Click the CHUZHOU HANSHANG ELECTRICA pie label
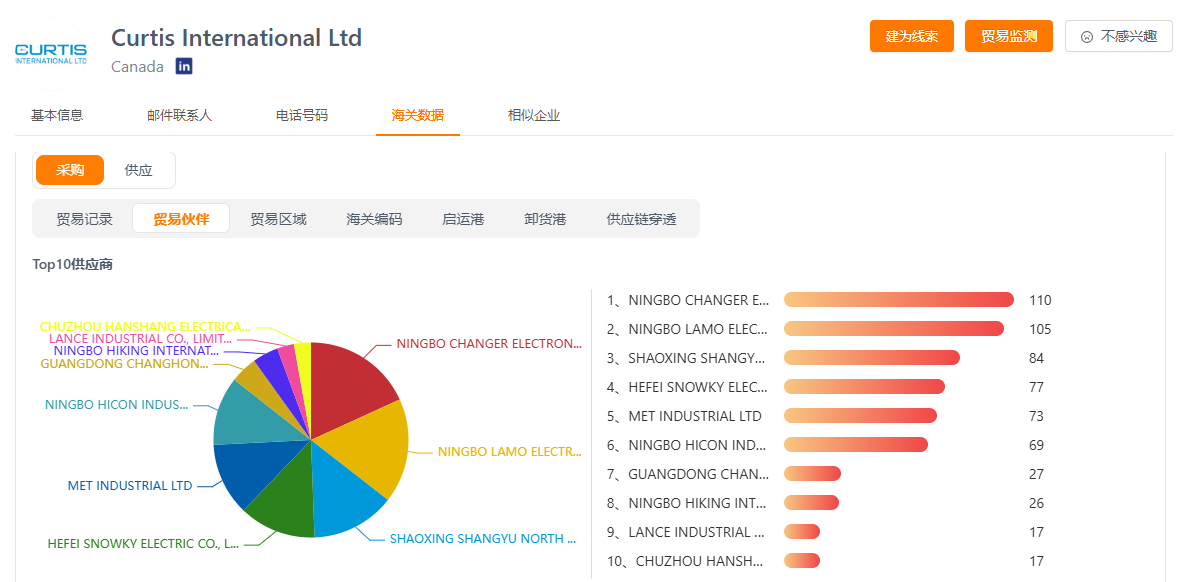The image size is (1178, 582). click(x=145, y=327)
